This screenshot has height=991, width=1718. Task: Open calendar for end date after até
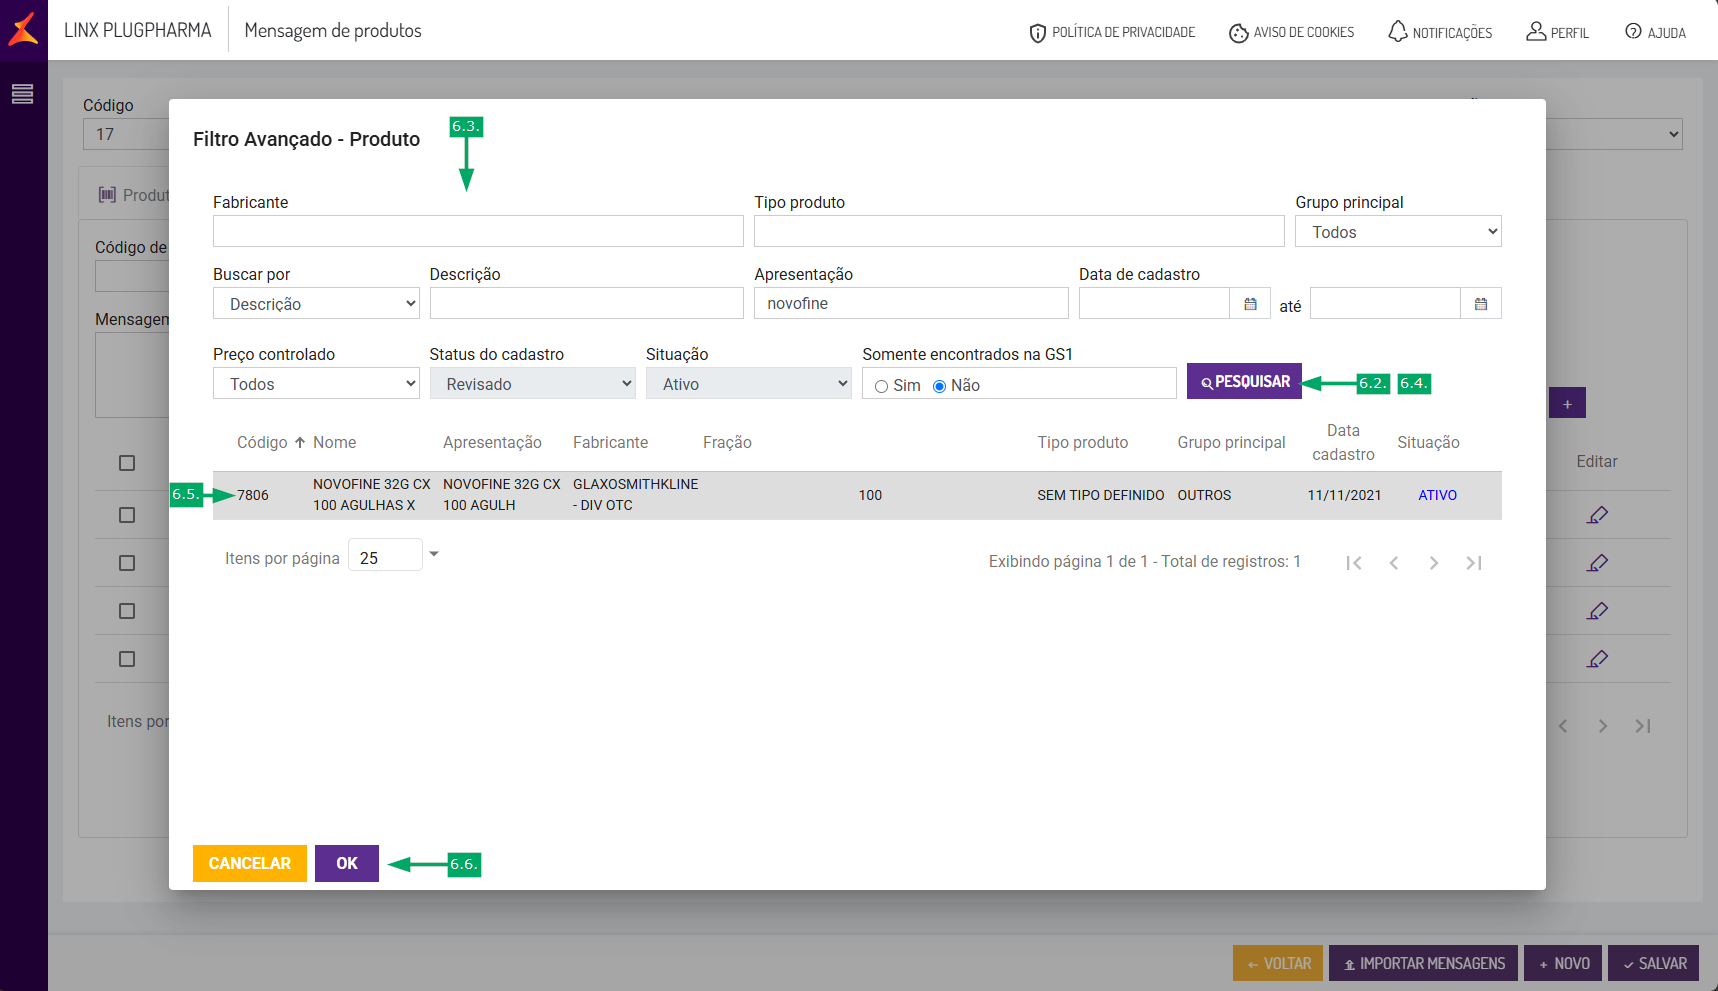point(1481,303)
